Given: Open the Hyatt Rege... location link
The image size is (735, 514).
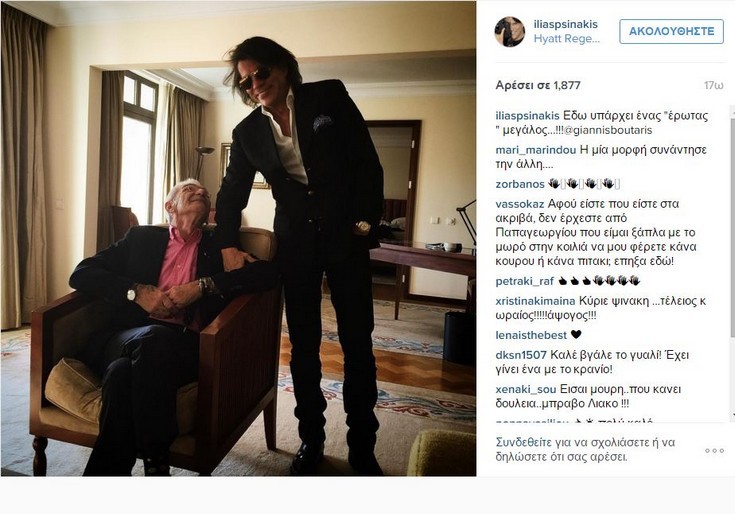Looking at the screenshot, I should pos(567,39).
